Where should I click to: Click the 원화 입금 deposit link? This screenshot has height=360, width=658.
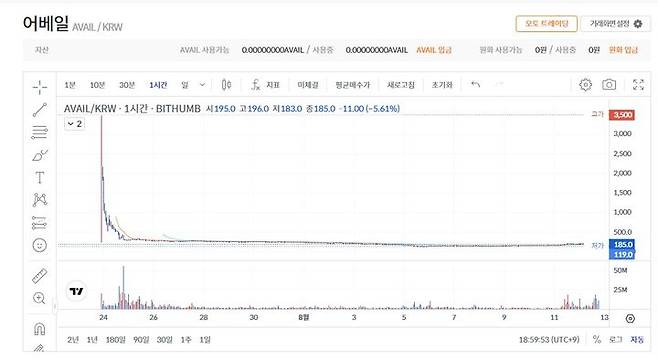tap(623, 50)
